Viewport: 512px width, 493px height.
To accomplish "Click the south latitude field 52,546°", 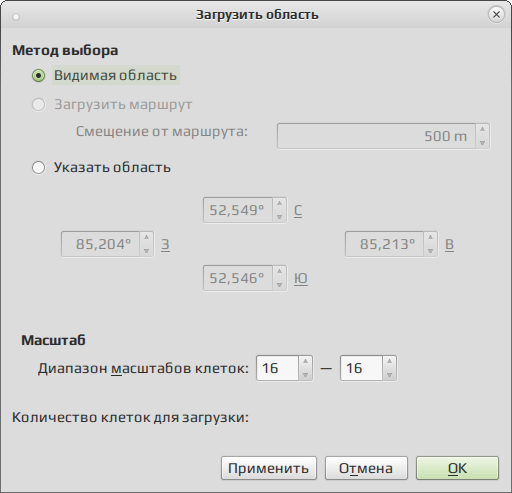I will [238, 278].
